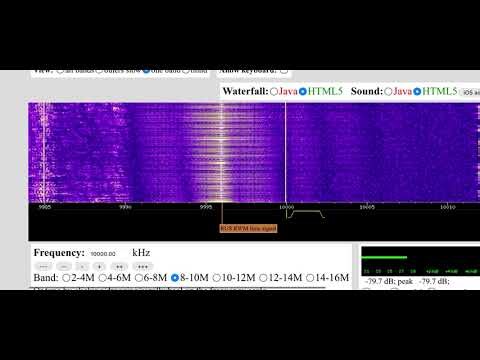
Task: Select the 8-10M band
Action: click(175, 278)
